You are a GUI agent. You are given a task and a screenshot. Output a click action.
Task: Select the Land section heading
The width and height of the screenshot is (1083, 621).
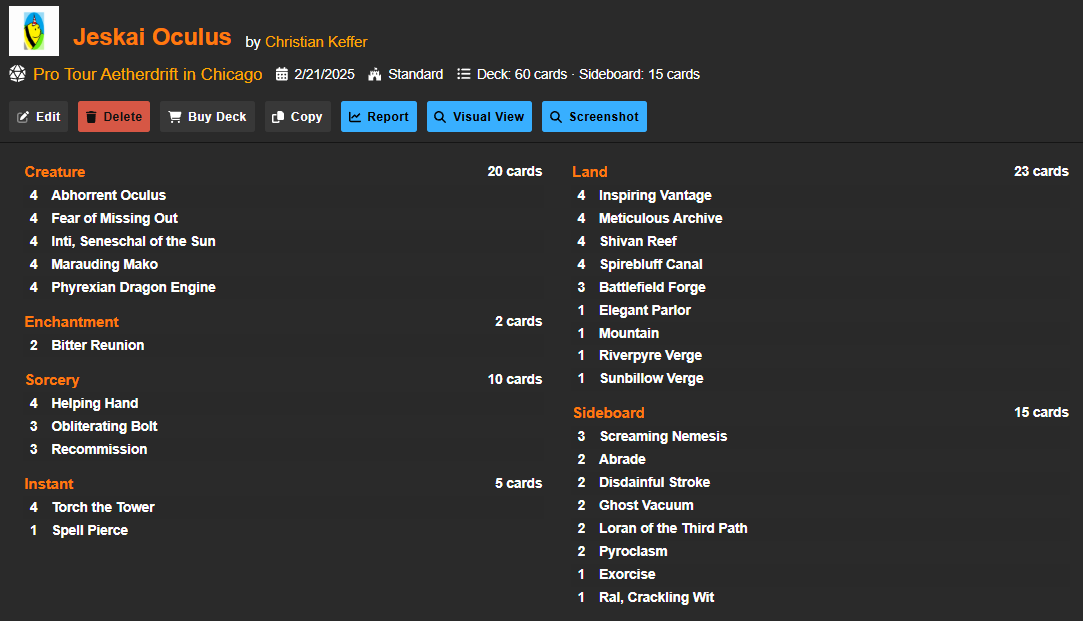click(590, 172)
